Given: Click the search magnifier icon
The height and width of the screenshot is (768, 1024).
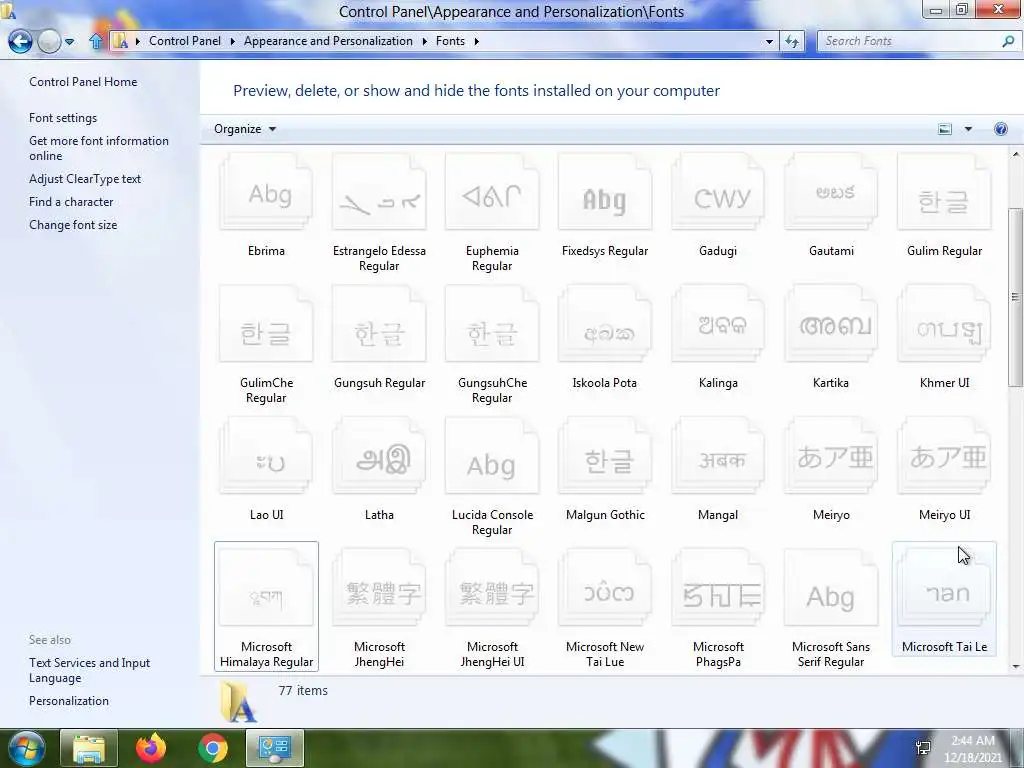Looking at the screenshot, I should coord(1008,41).
